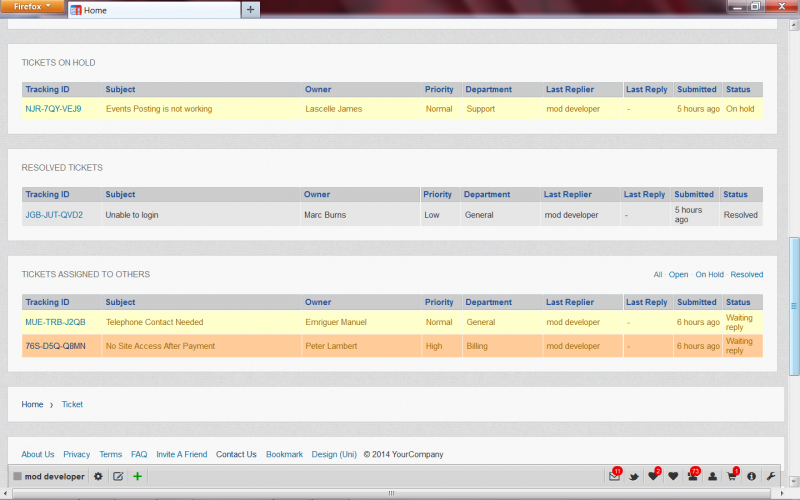Click Priority header in Tickets On Hold table
The image size is (800, 500).
439,89
